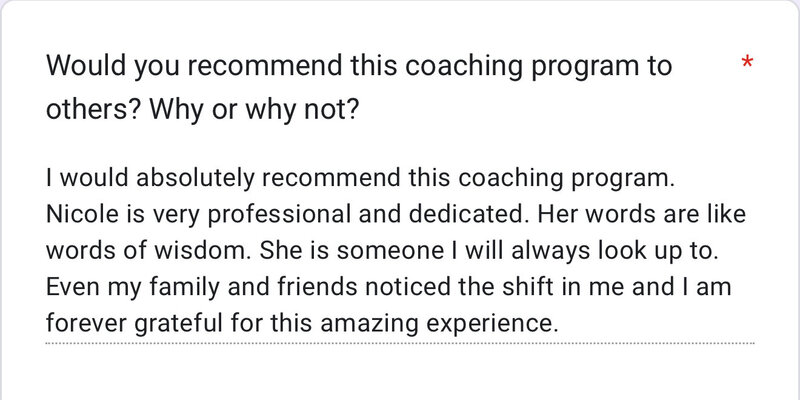The width and height of the screenshot is (800, 400).
Task: Click the 'others? Why or why not?' line
Action: pyautogui.click(x=203, y=110)
